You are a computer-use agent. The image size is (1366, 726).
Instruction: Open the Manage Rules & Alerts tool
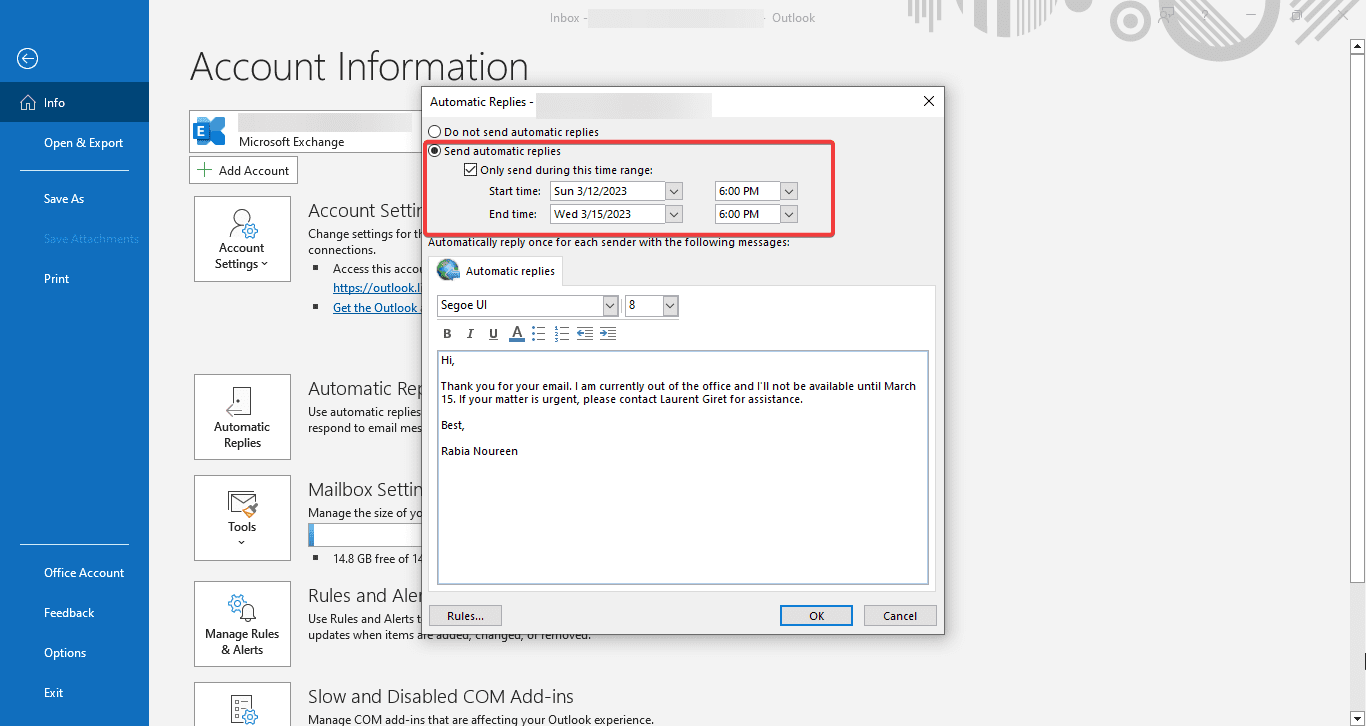(242, 624)
